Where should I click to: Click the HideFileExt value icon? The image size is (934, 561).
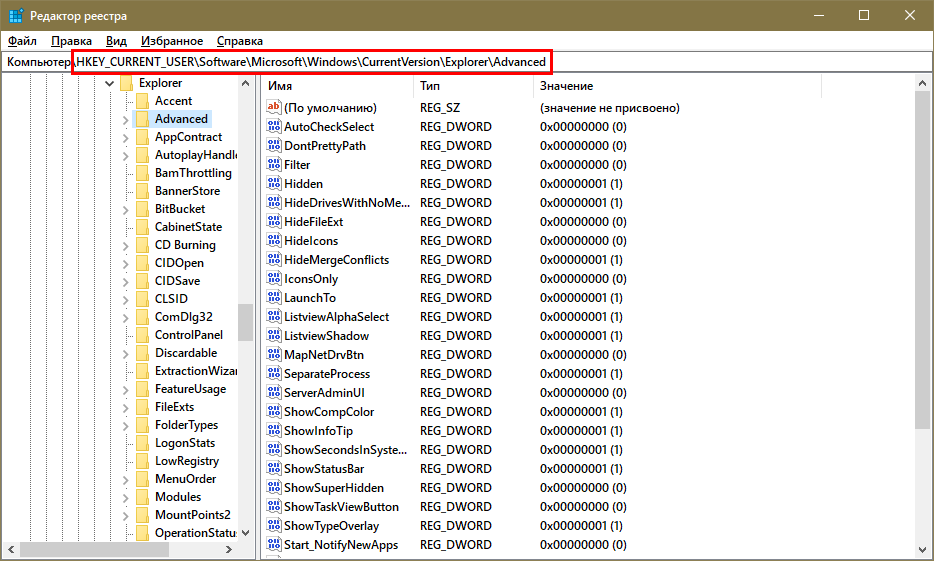click(x=274, y=222)
